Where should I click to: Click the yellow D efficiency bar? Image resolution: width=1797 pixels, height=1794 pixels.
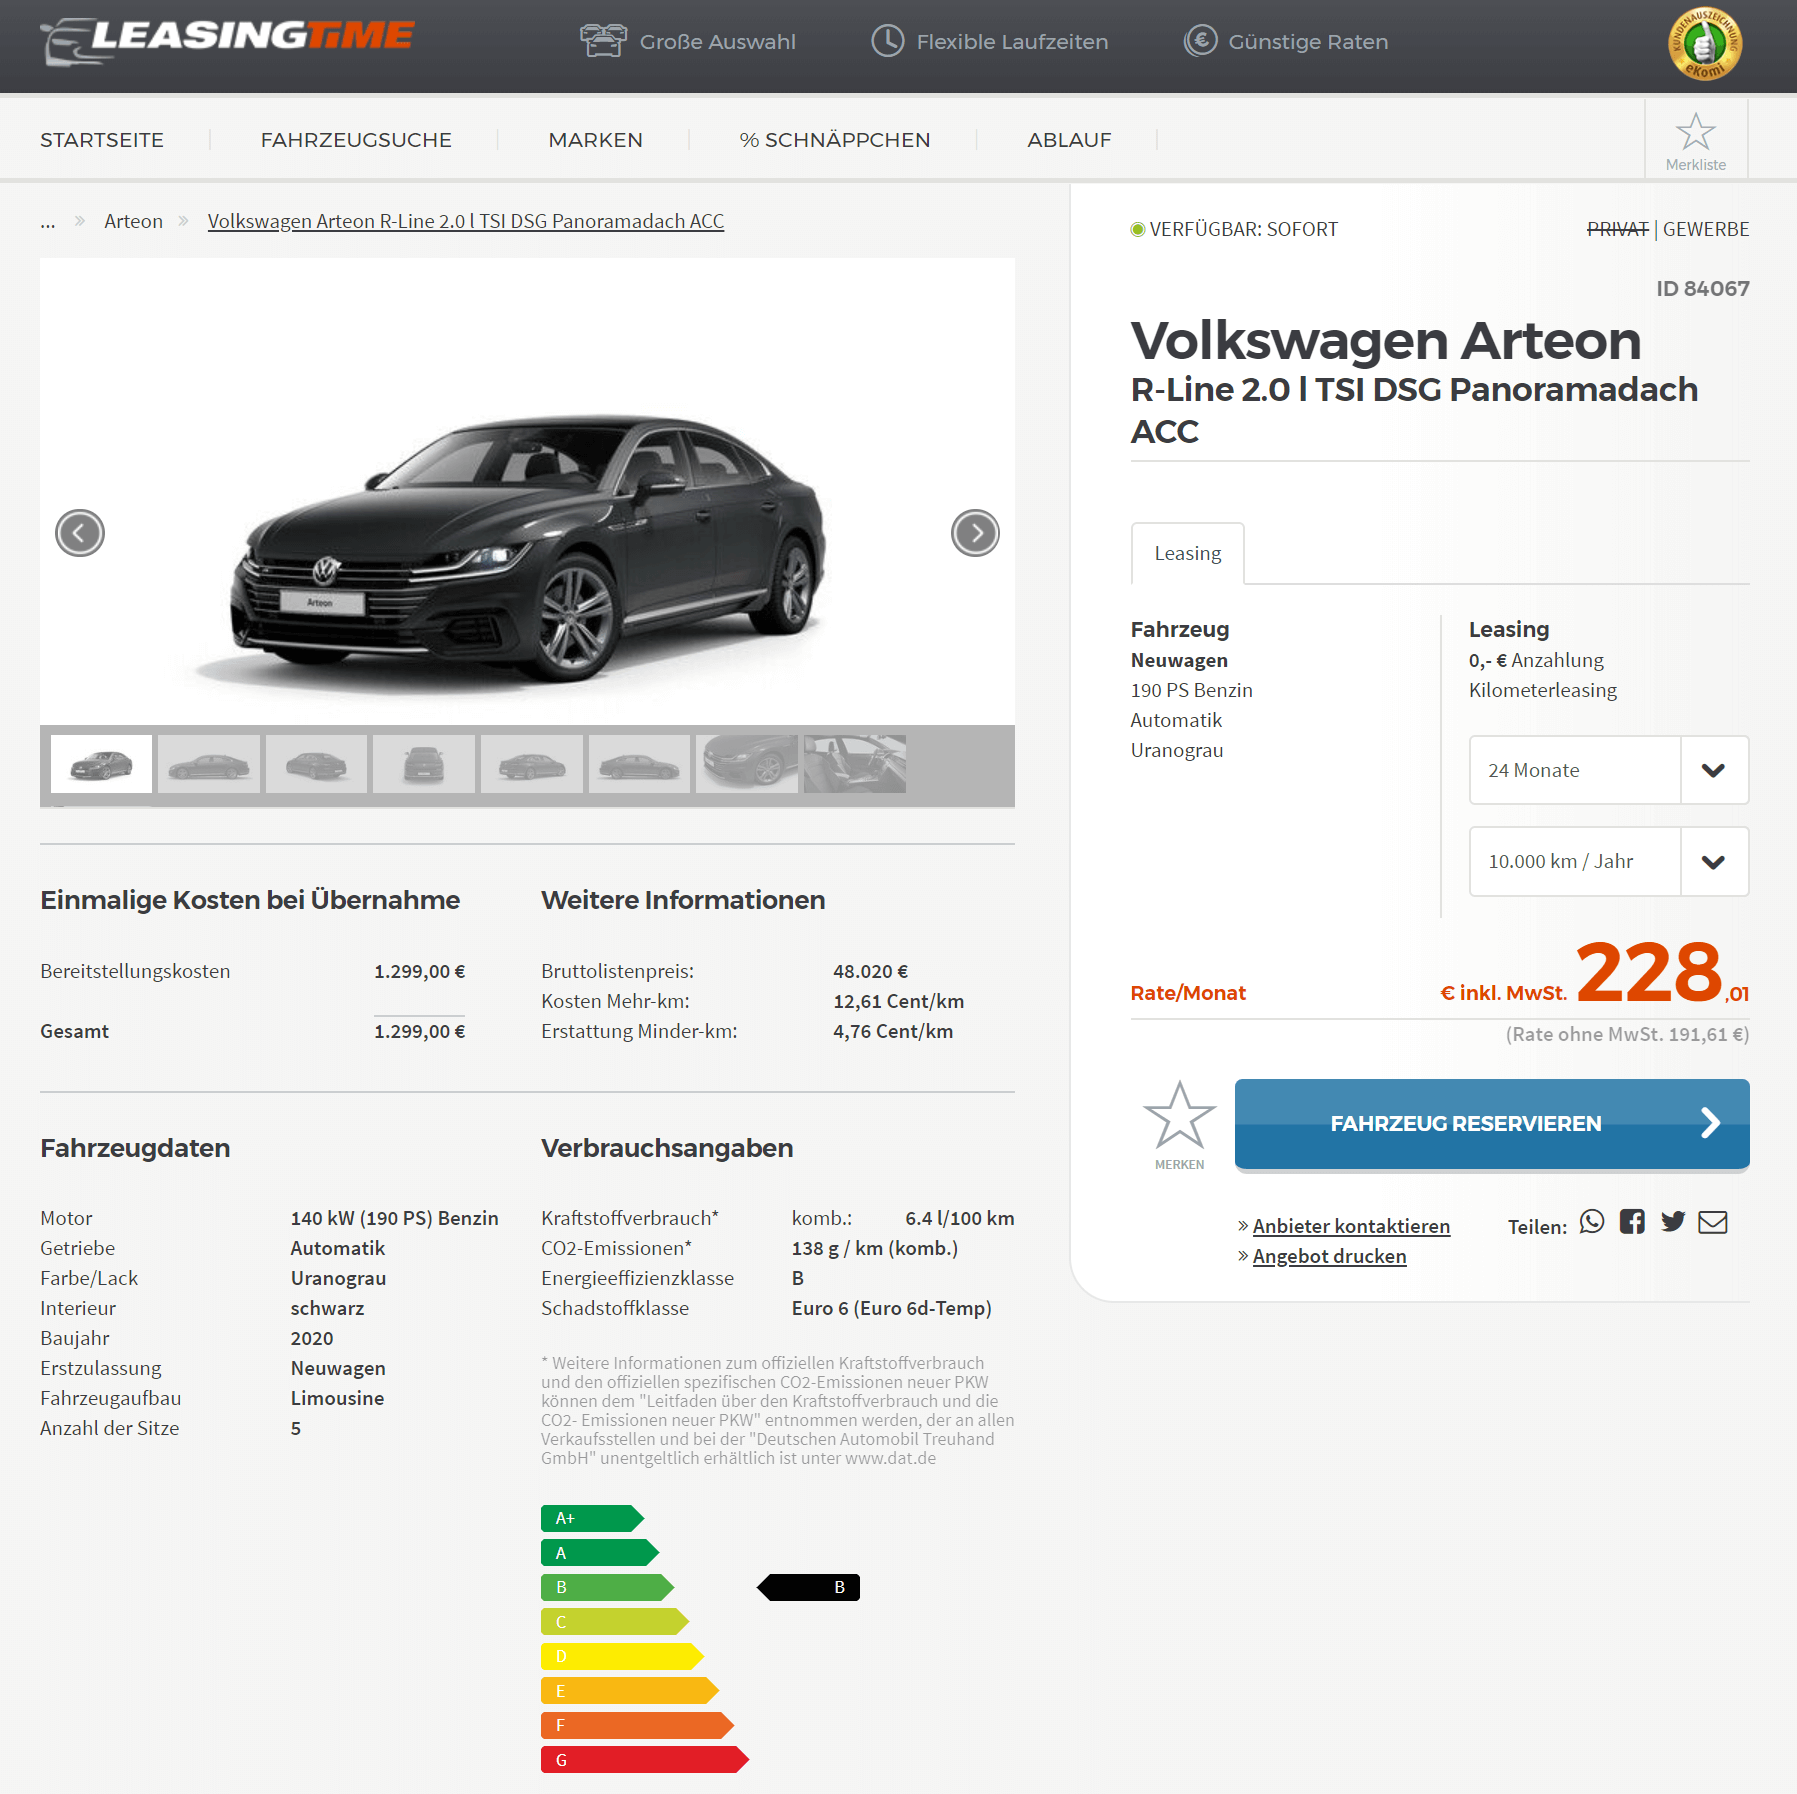622,1656
